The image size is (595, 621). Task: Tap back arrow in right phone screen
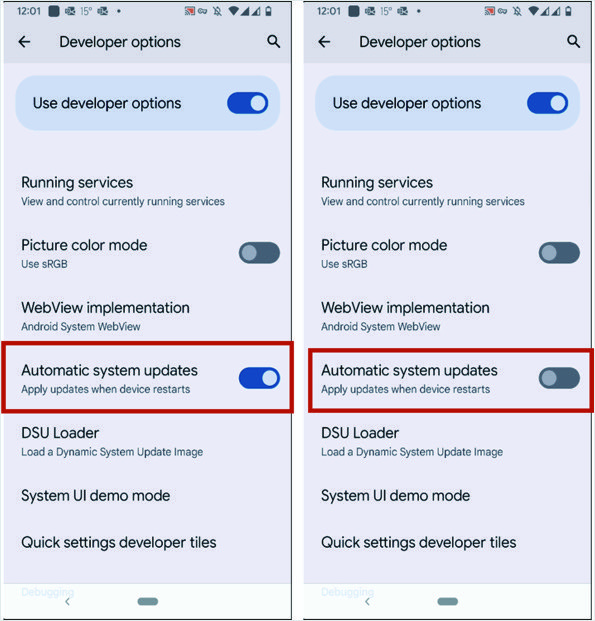(x=324, y=42)
